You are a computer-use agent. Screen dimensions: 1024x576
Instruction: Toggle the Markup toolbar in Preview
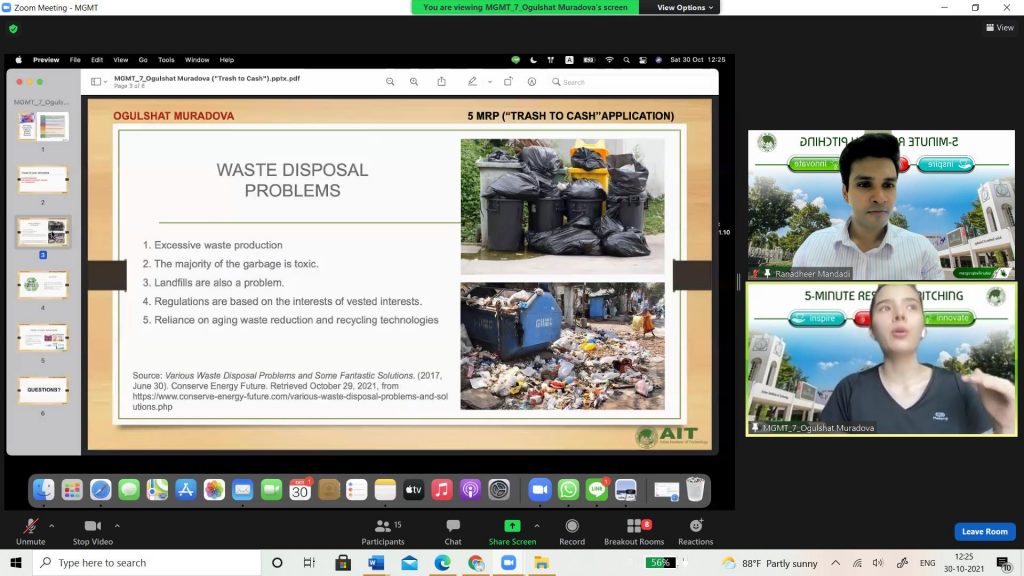pyautogui.click(x=532, y=82)
